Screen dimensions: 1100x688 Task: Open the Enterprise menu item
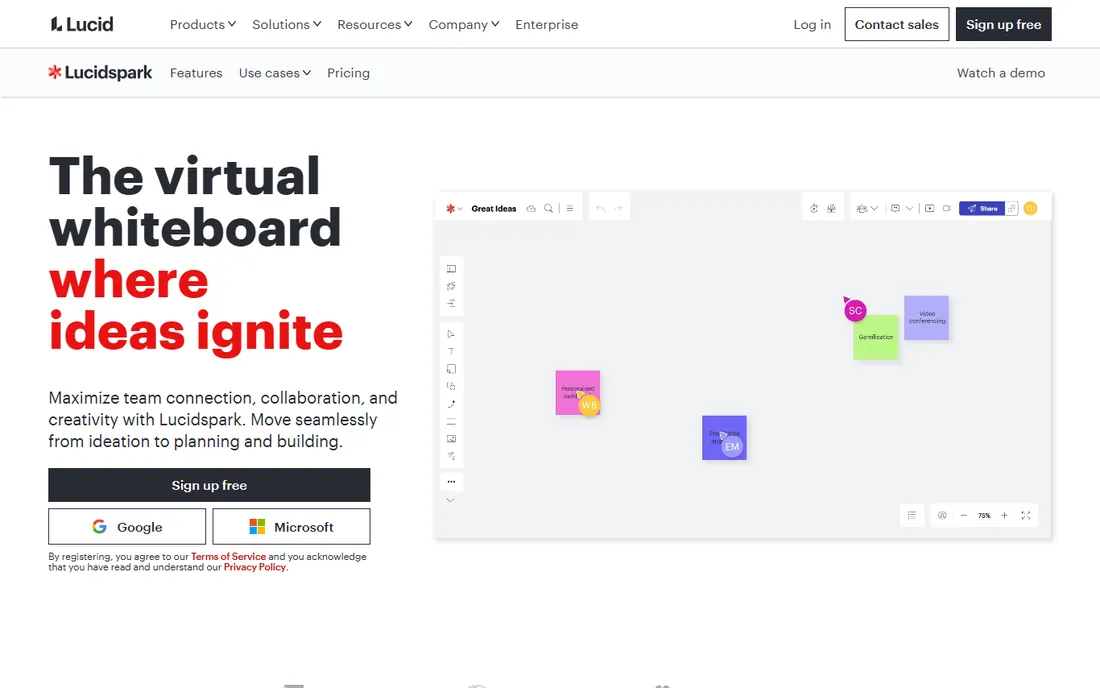(x=546, y=25)
